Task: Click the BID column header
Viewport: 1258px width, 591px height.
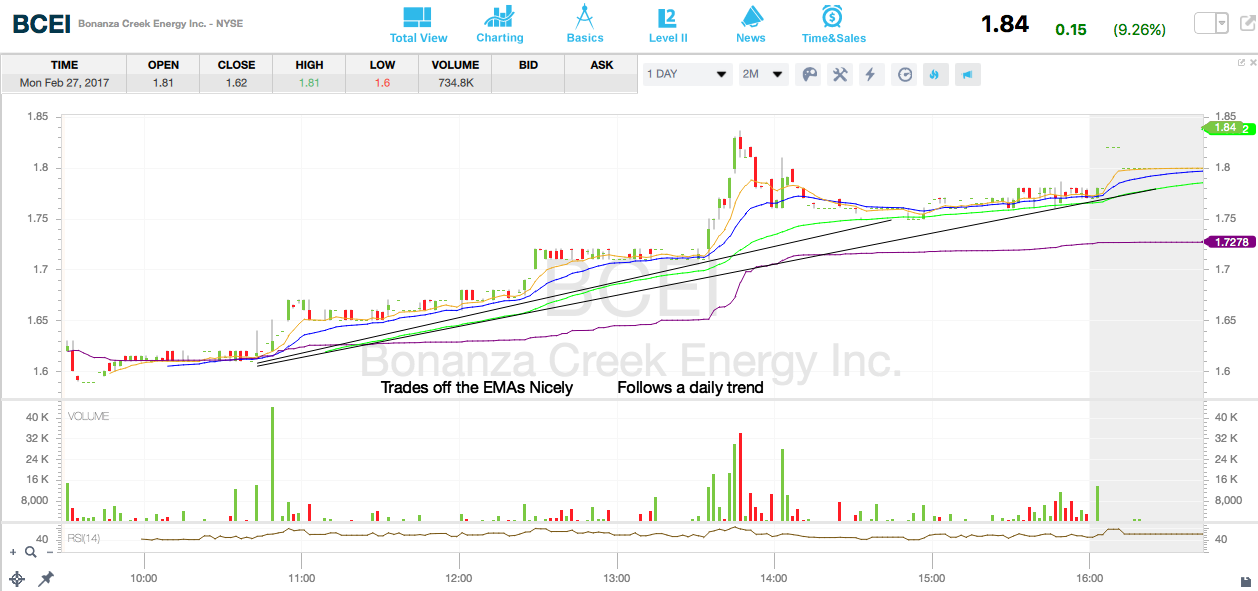Action: pyautogui.click(x=528, y=65)
